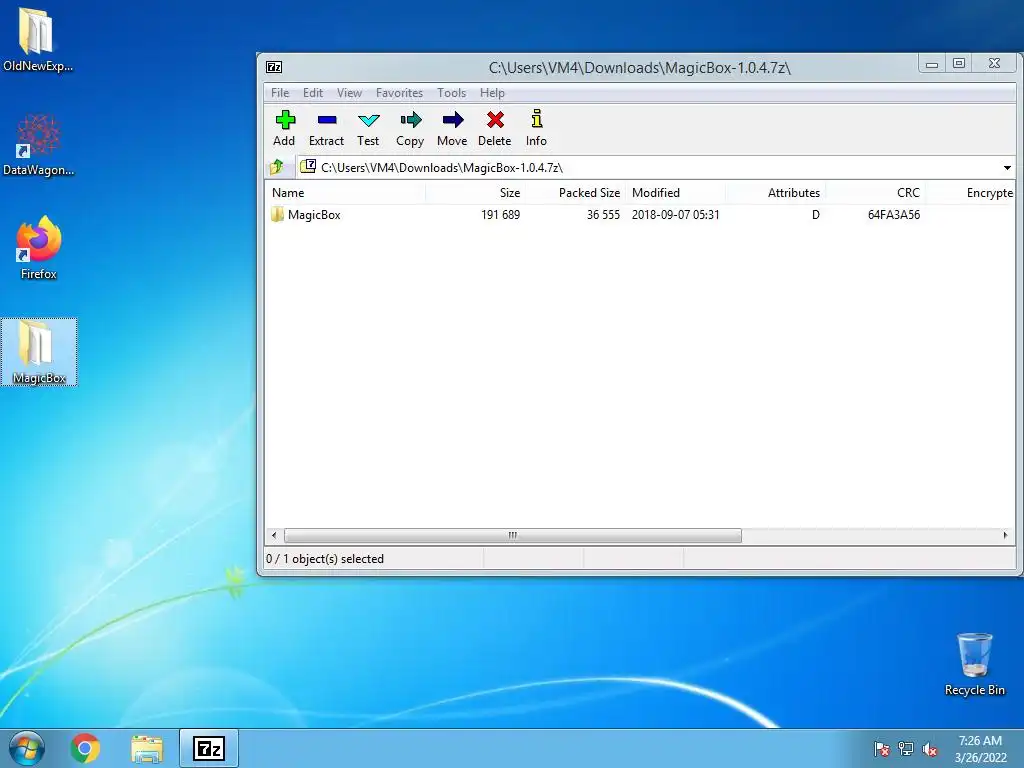Click the size value 191 689
The image size is (1024, 768).
coord(500,215)
